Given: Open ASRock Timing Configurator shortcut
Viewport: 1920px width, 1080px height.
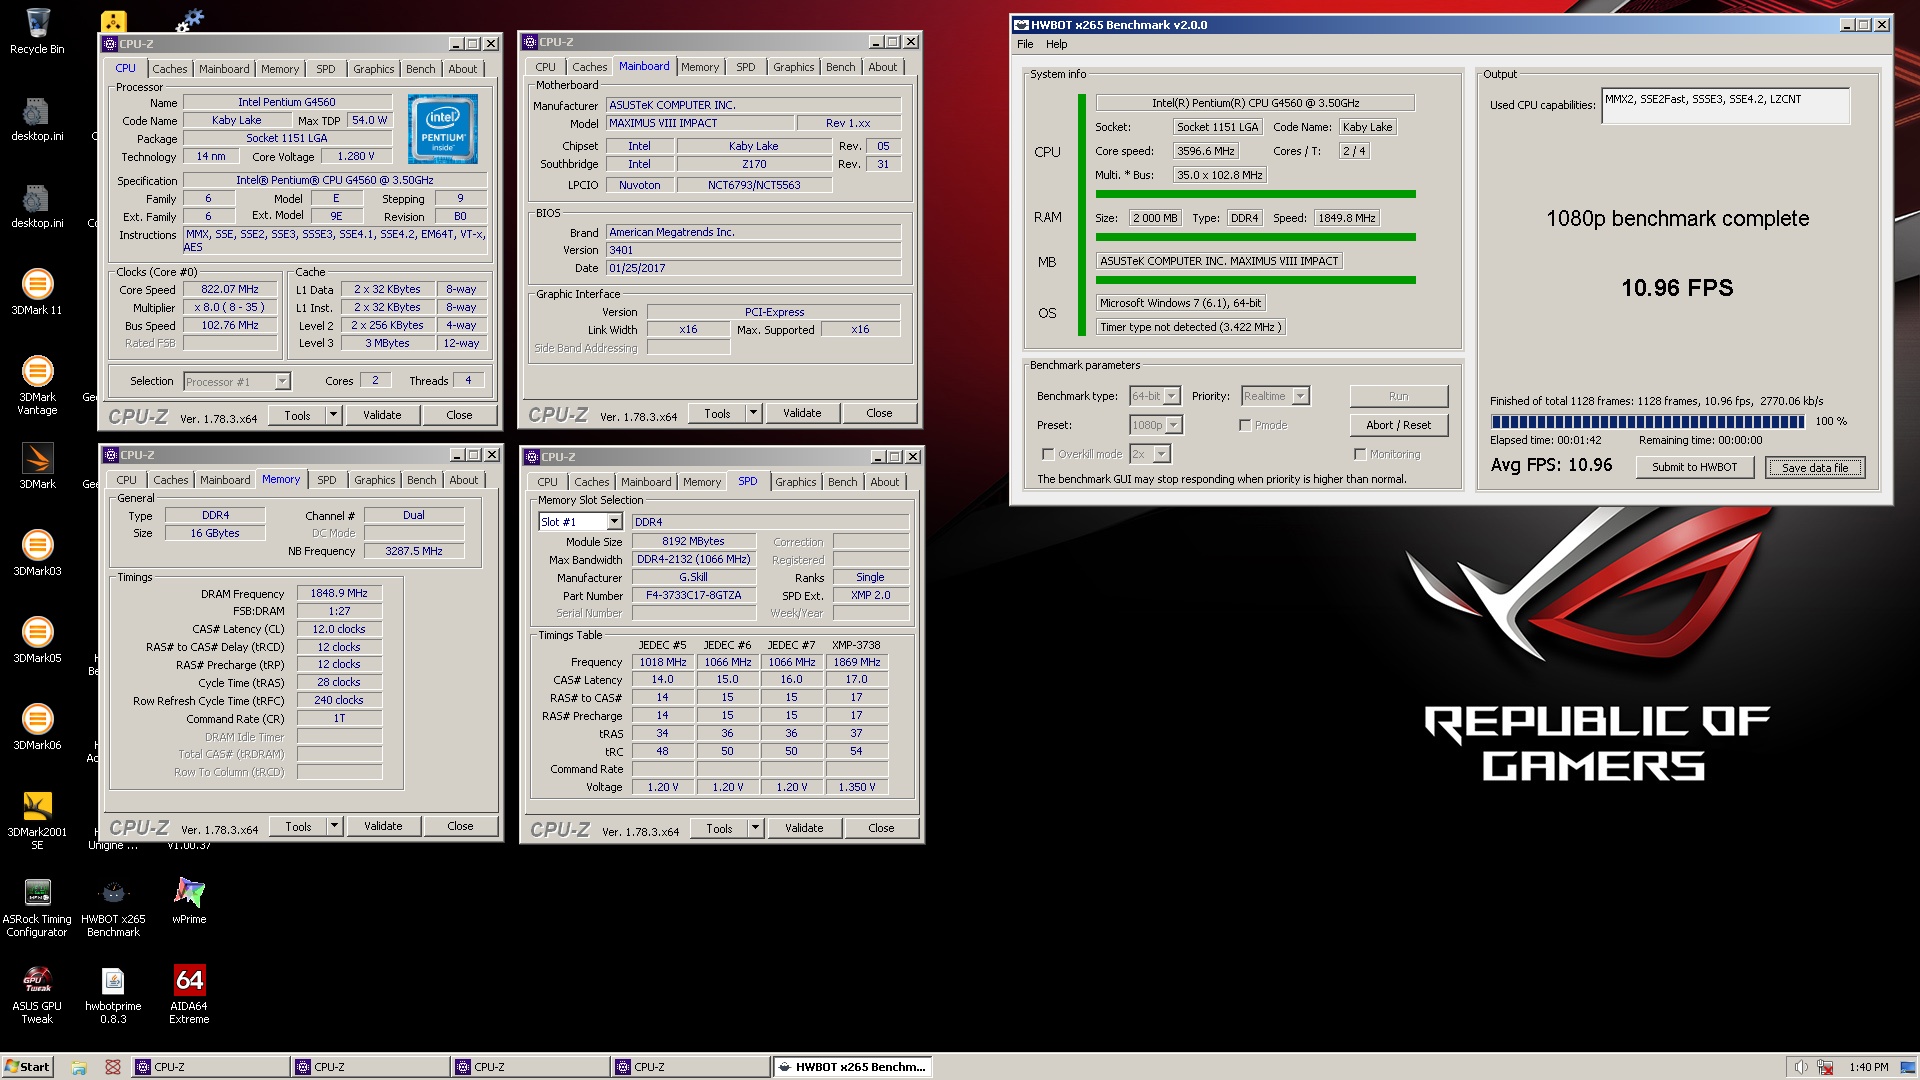Looking at the screenshot, I should pos(37,907).
